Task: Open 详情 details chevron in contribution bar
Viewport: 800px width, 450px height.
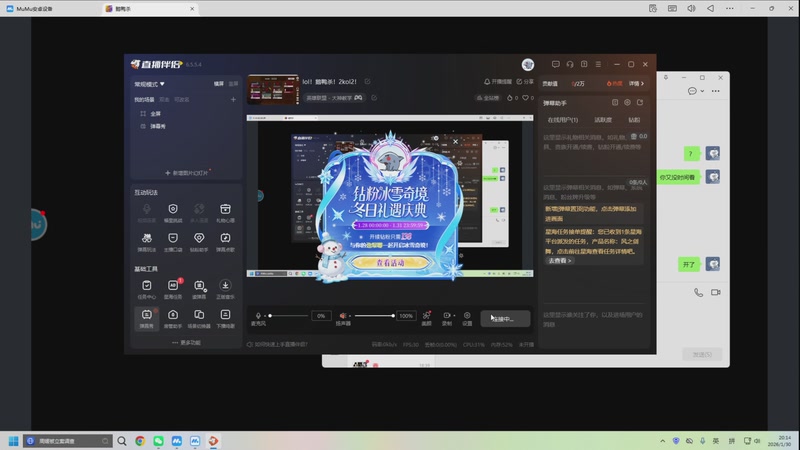Action: [636, 84]
